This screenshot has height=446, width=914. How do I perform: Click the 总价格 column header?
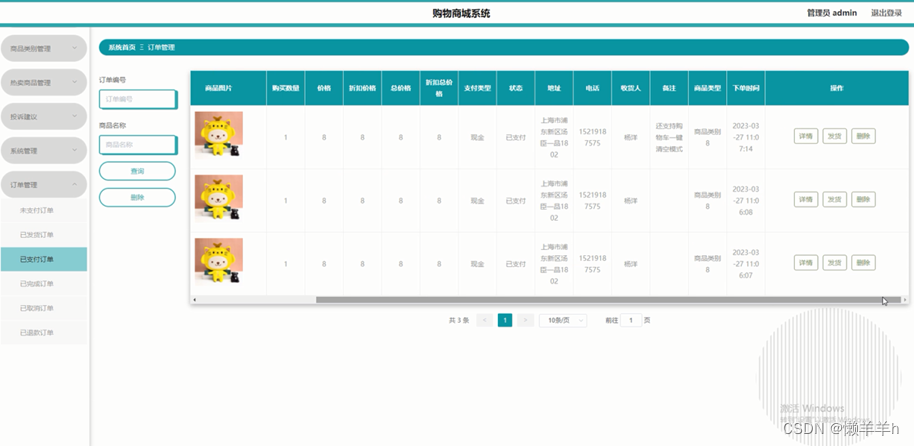coord(400,88)
